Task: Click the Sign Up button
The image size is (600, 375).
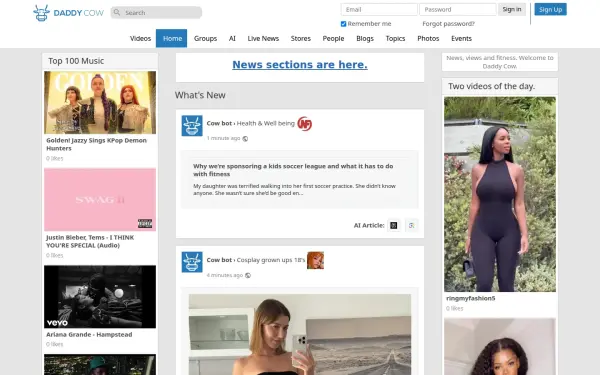Action: pos(550,9)
